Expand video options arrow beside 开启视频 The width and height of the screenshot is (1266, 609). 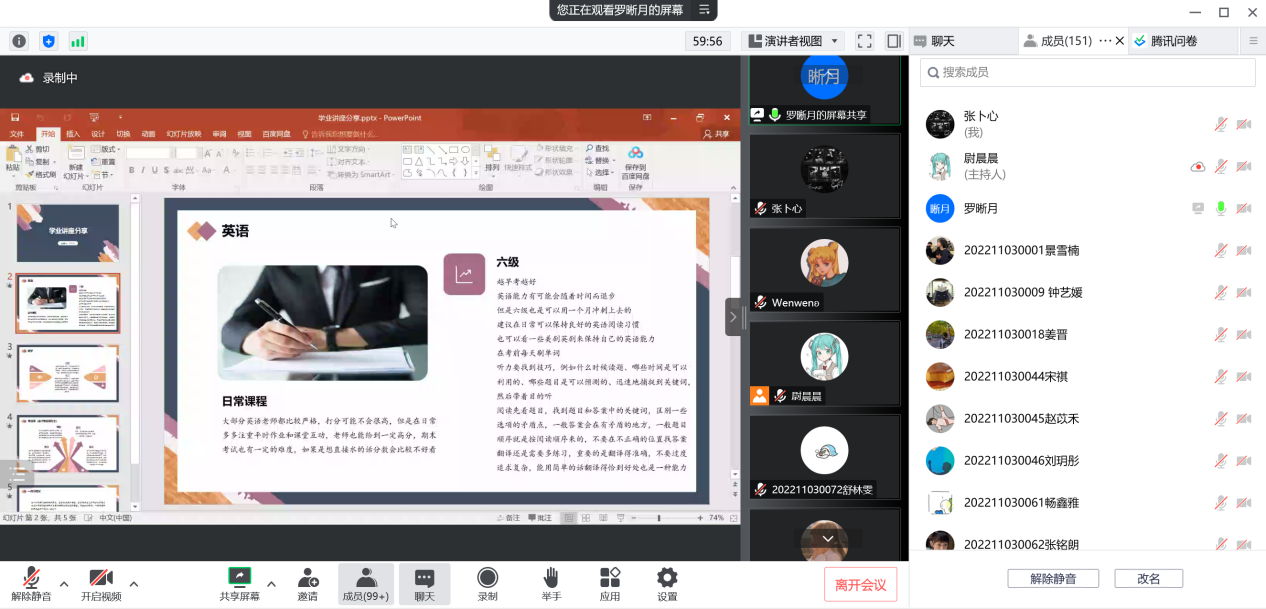click(x=134, y=584)
